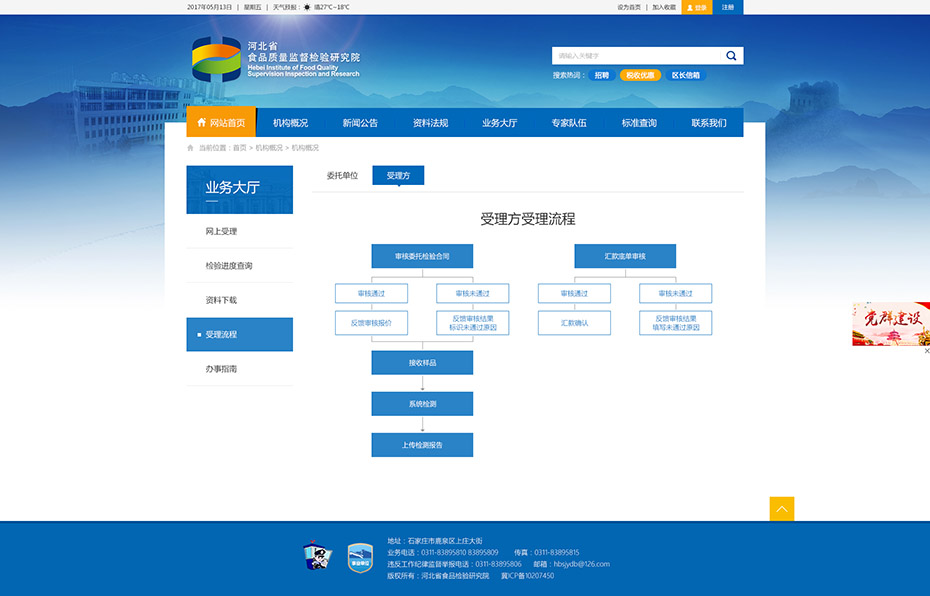
Task: Open 检验进度查询 in the sidebar
Action: click(229, 266)
